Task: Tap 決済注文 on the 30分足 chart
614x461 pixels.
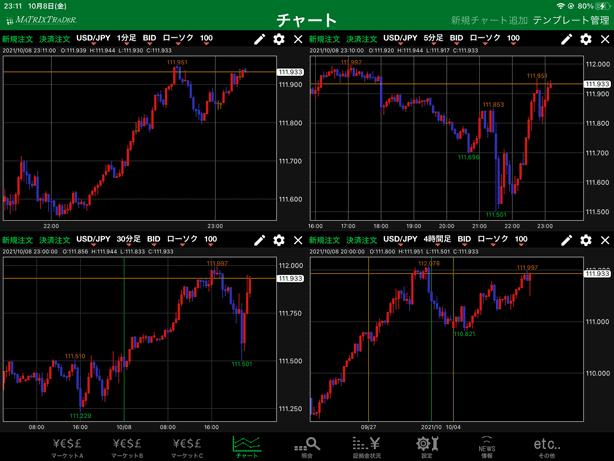Action: tap(54, 240)
